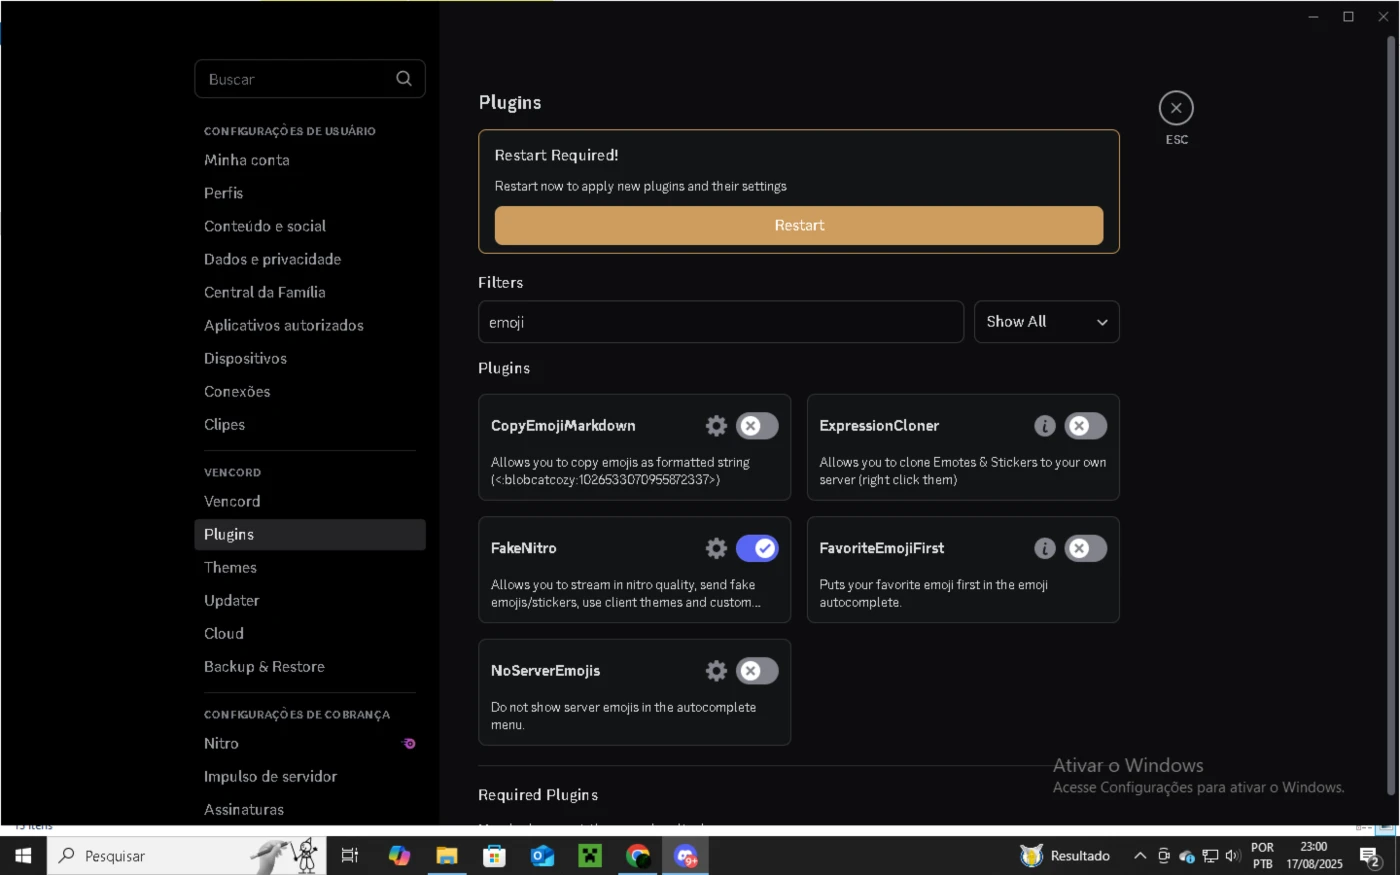This screenshot has height=875, width=1400.
Task: Open File Explorer from taskbar
Action: (x=447, y=856)
